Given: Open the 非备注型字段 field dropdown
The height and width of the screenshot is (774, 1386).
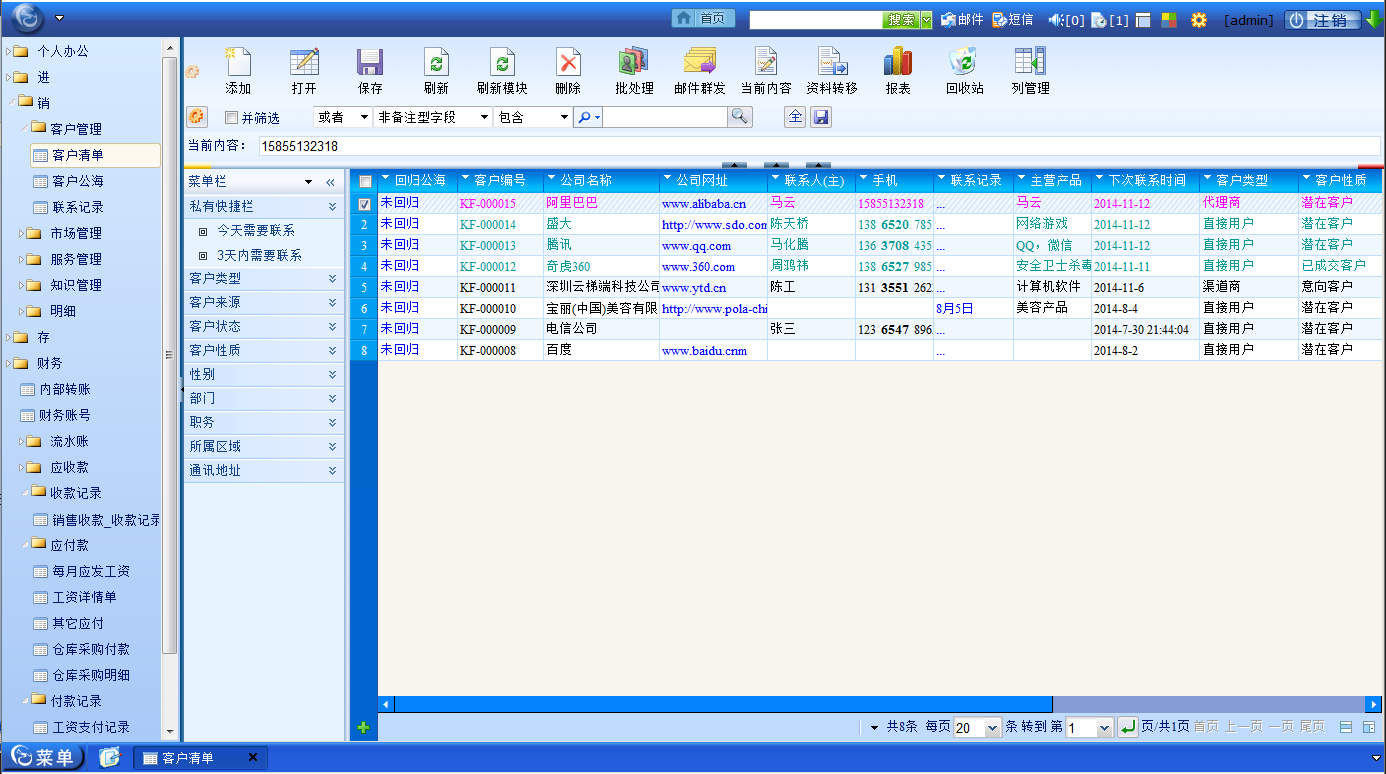Looking at the screenshot, I should tap(433, 117).
